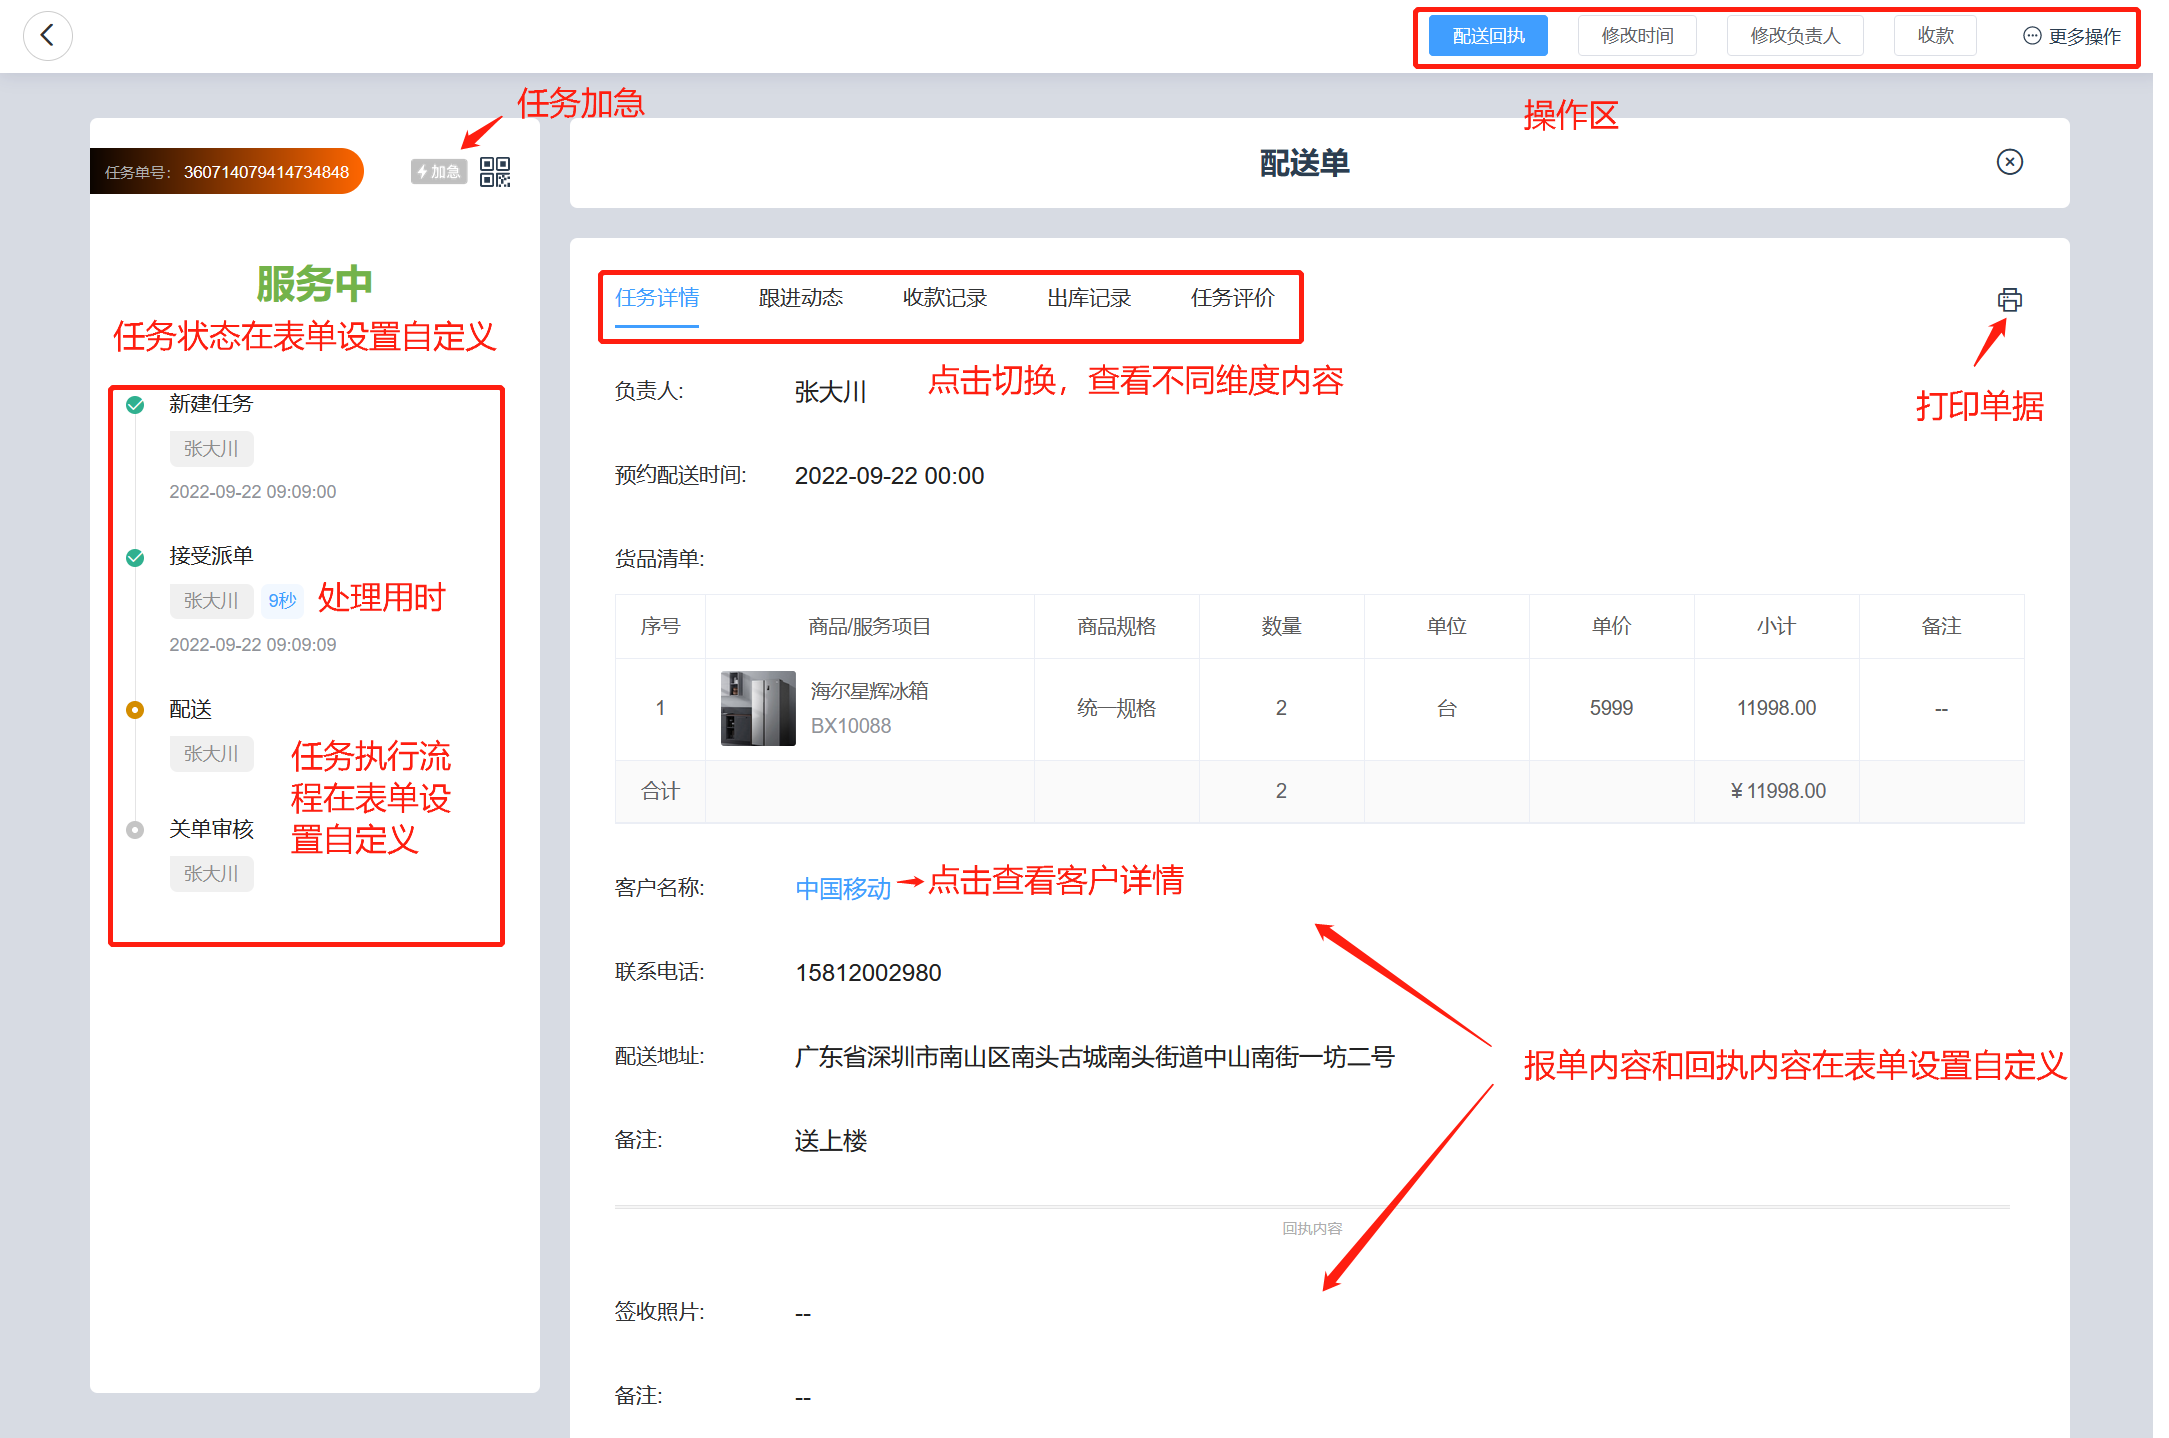The image size is (2169, 1438).
Task: Open the task QR code icon
Action: click(x=495, y=172)
